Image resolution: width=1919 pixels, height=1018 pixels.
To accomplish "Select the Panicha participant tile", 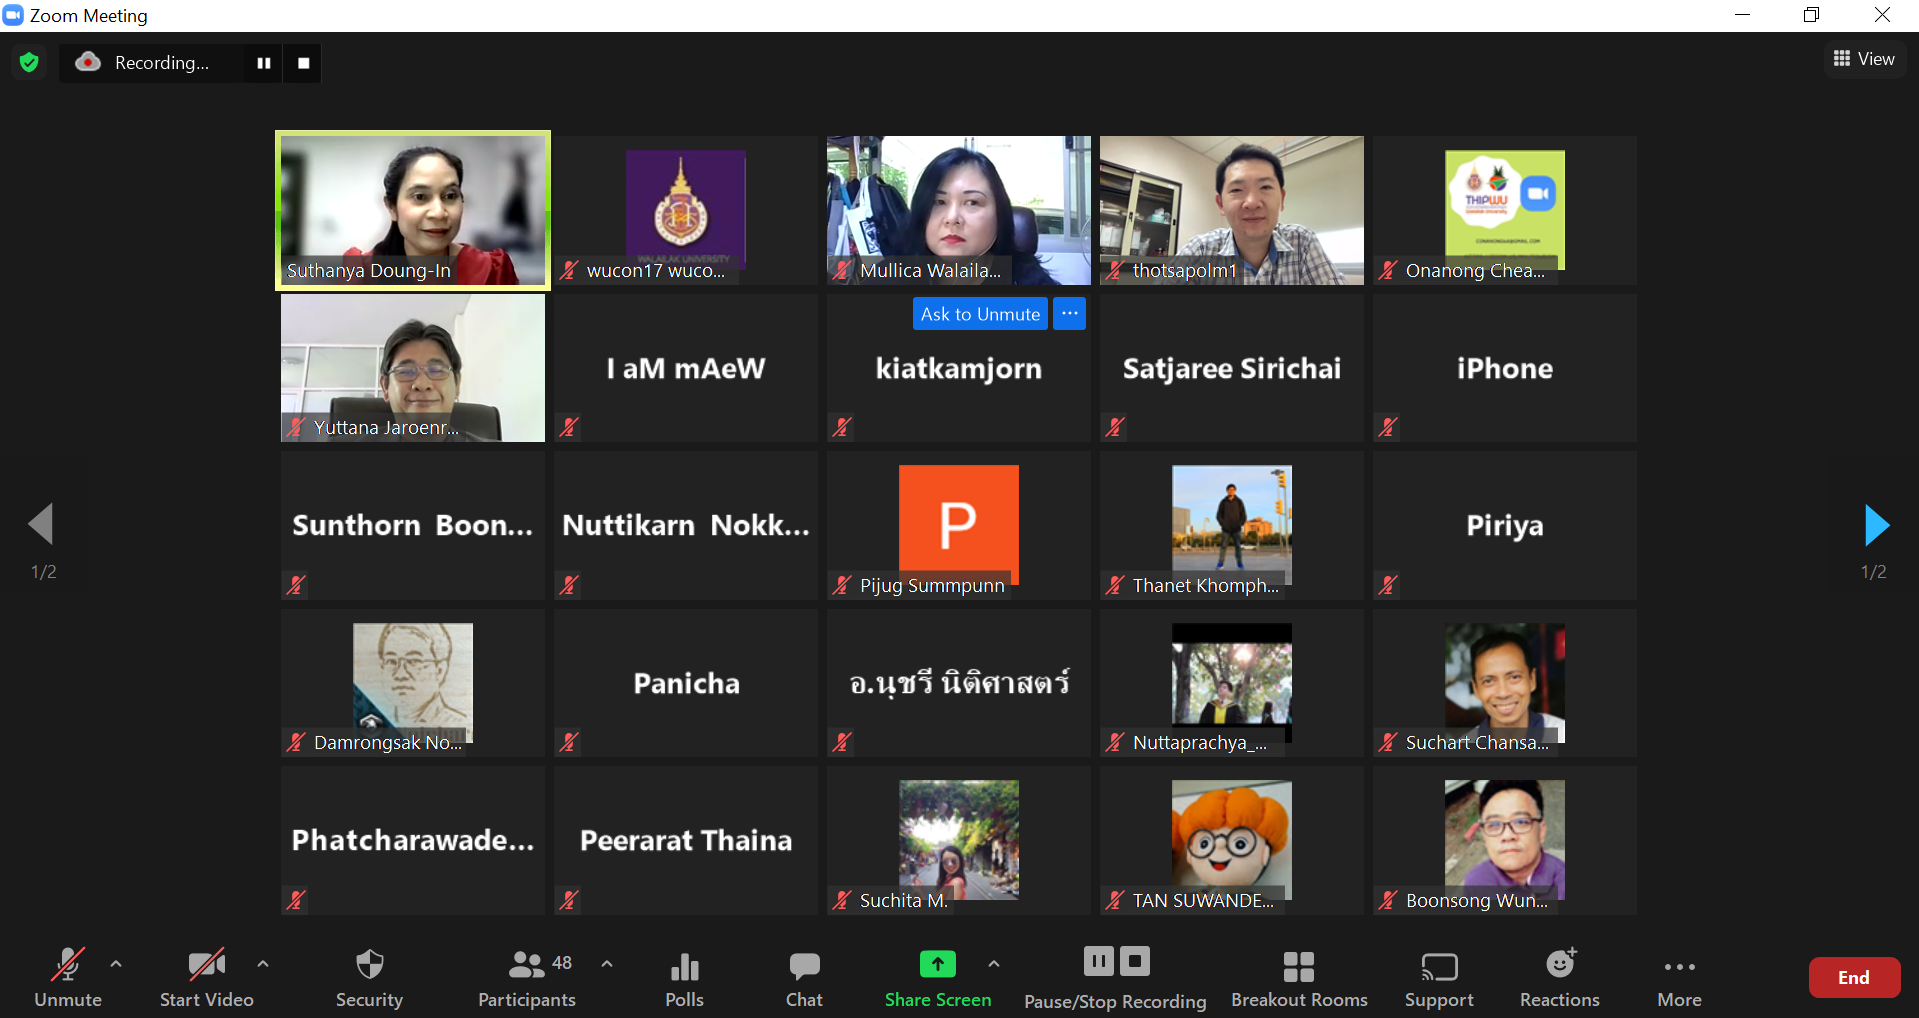I will pyautogui.click(x=686, y=683).
